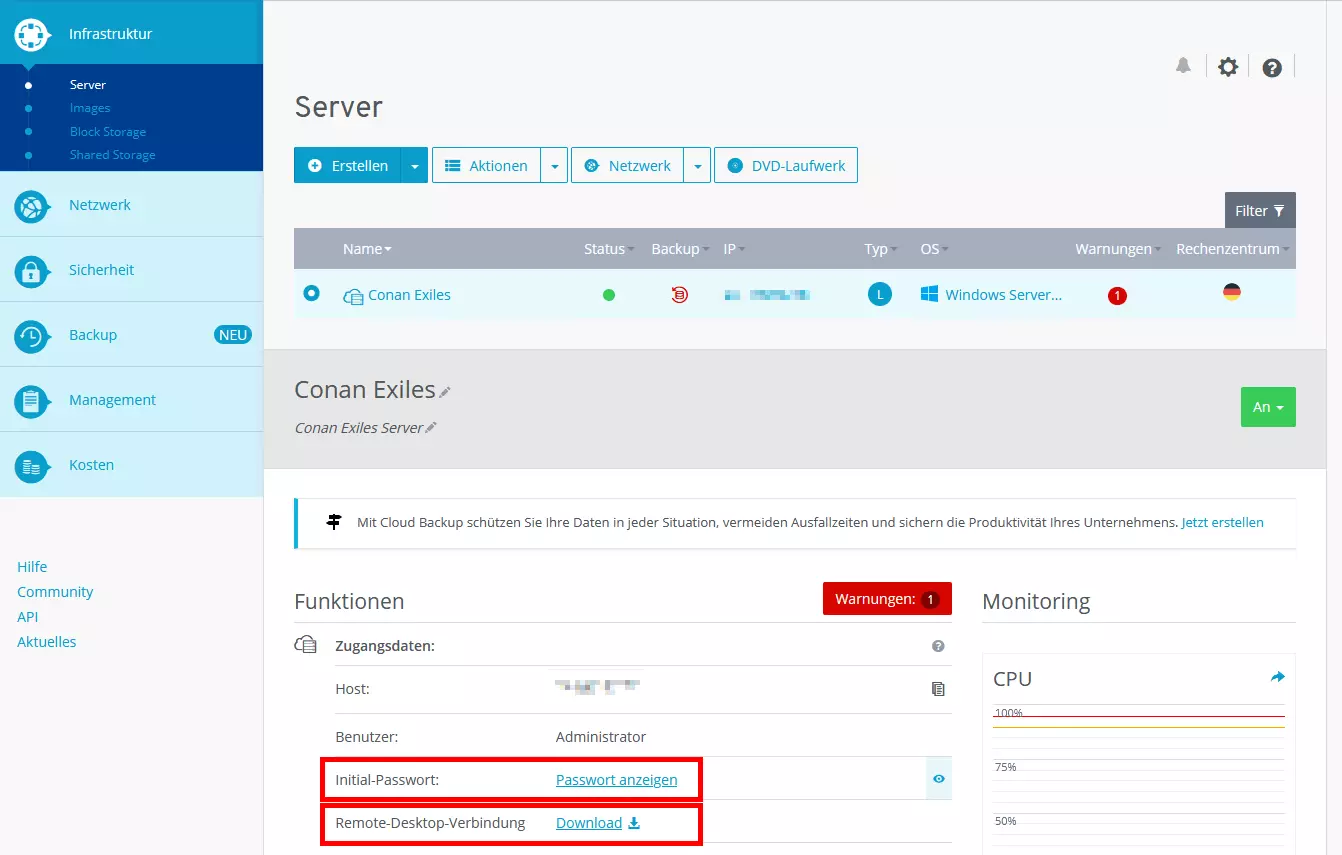Open the Aktionen dropdown arrow

click(554, 166)
